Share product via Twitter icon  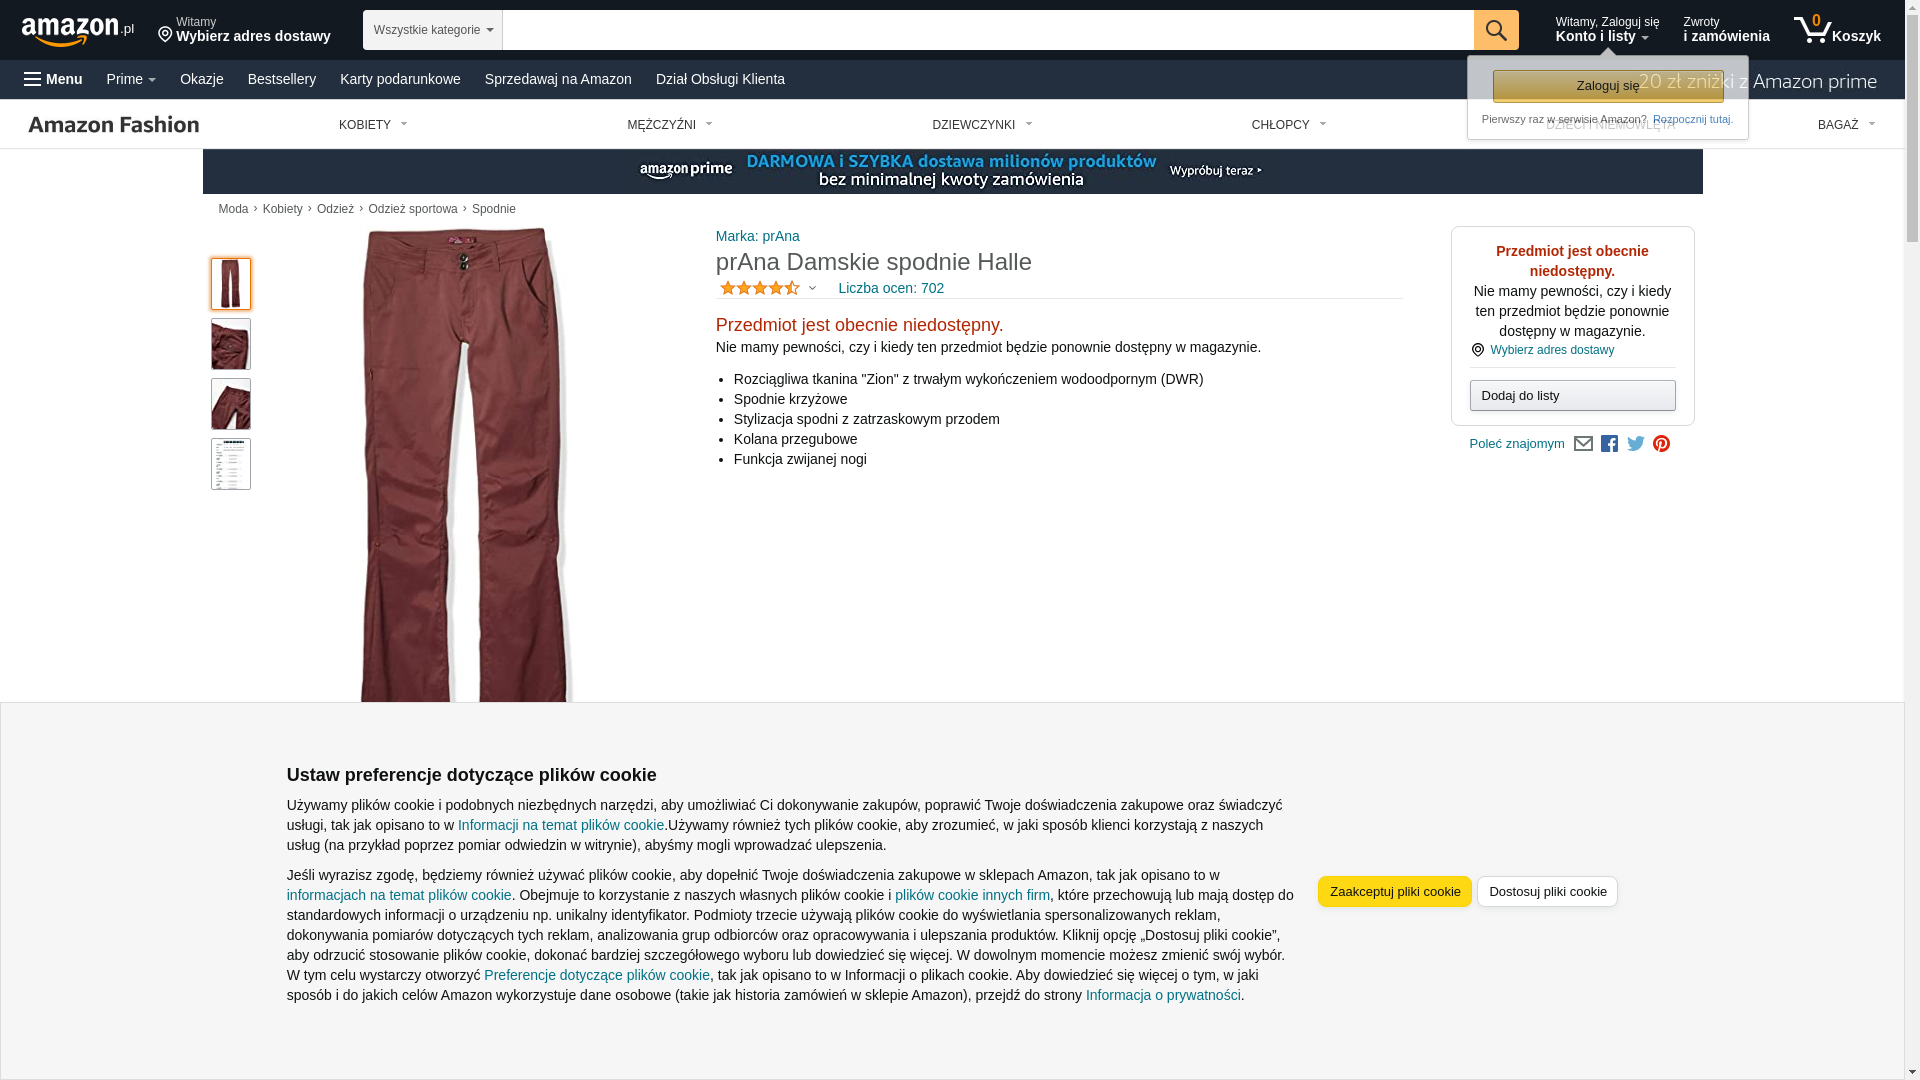tap(1636, 444)
